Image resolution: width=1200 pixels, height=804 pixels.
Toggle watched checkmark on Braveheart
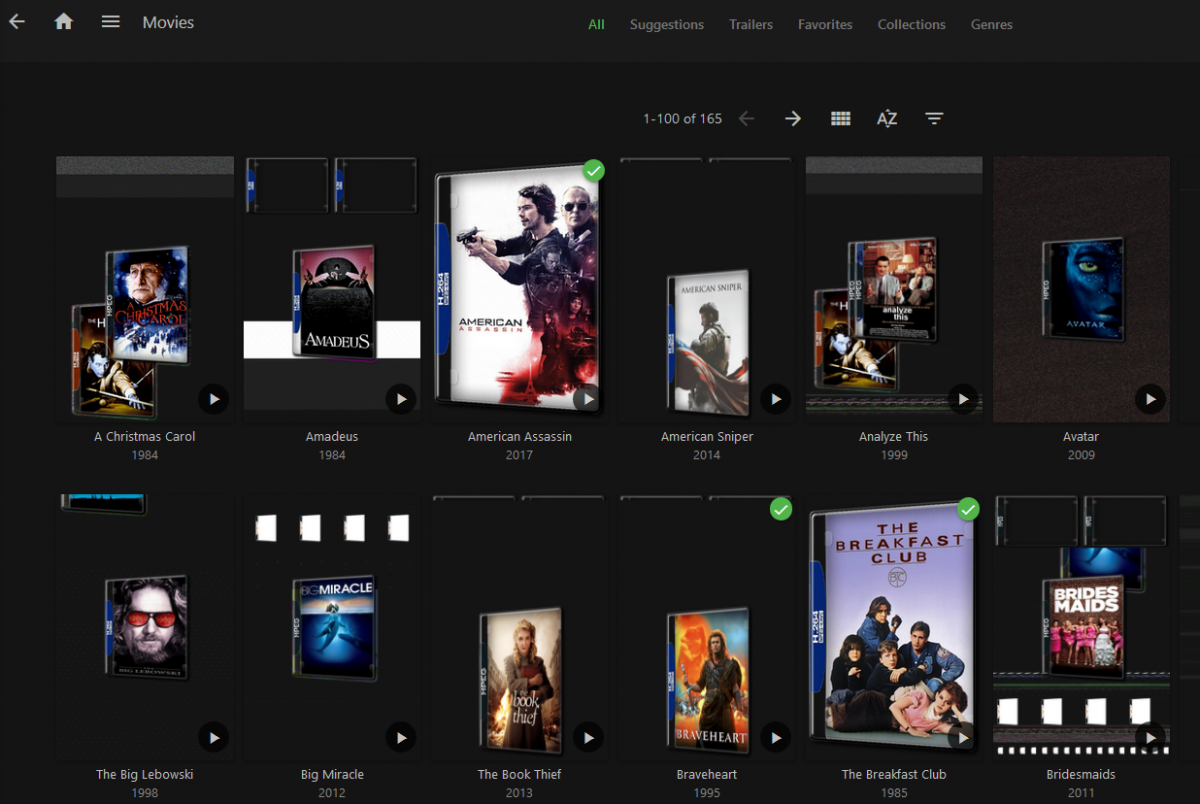[781, 509]
